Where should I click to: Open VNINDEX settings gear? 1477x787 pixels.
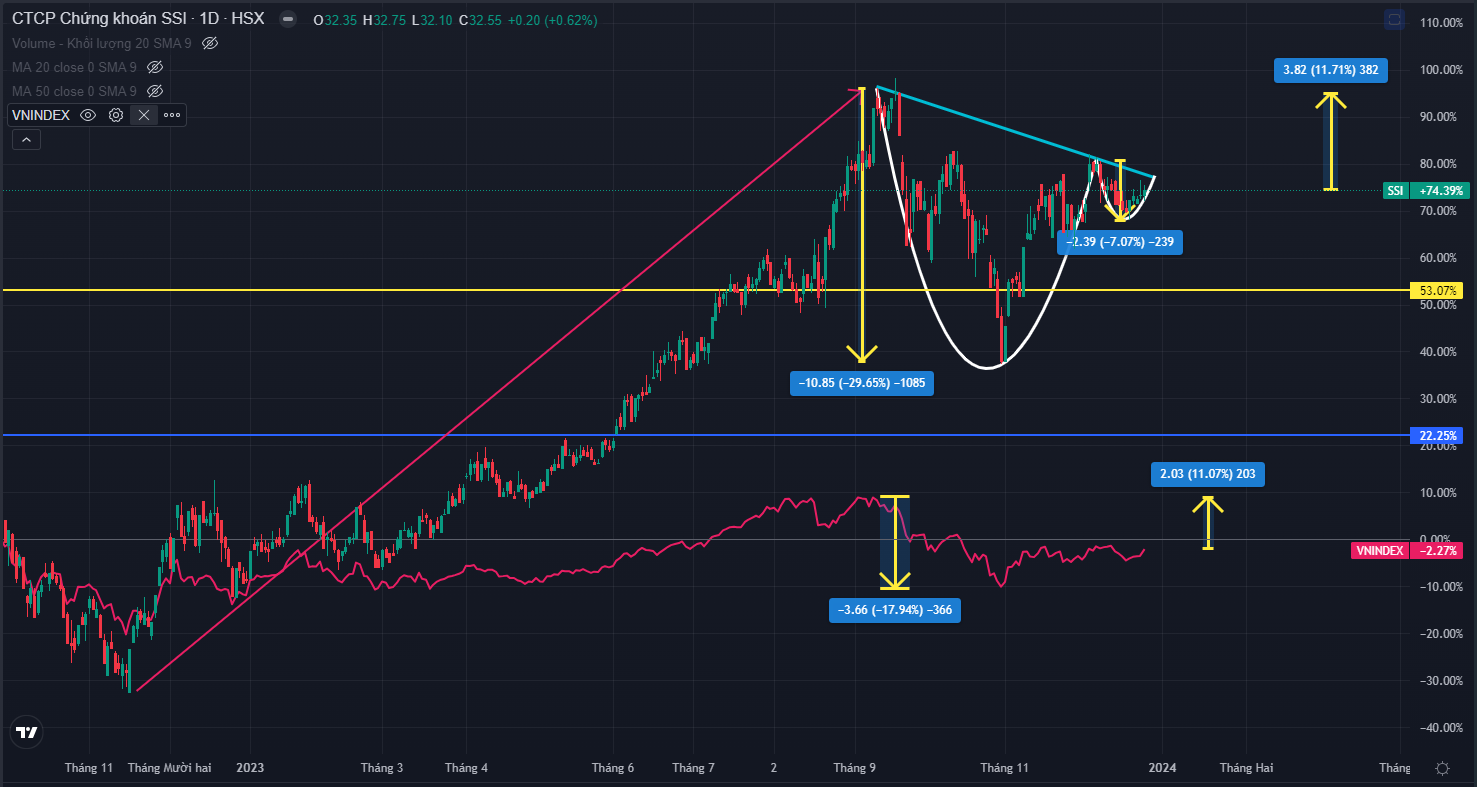click(116, 115)
